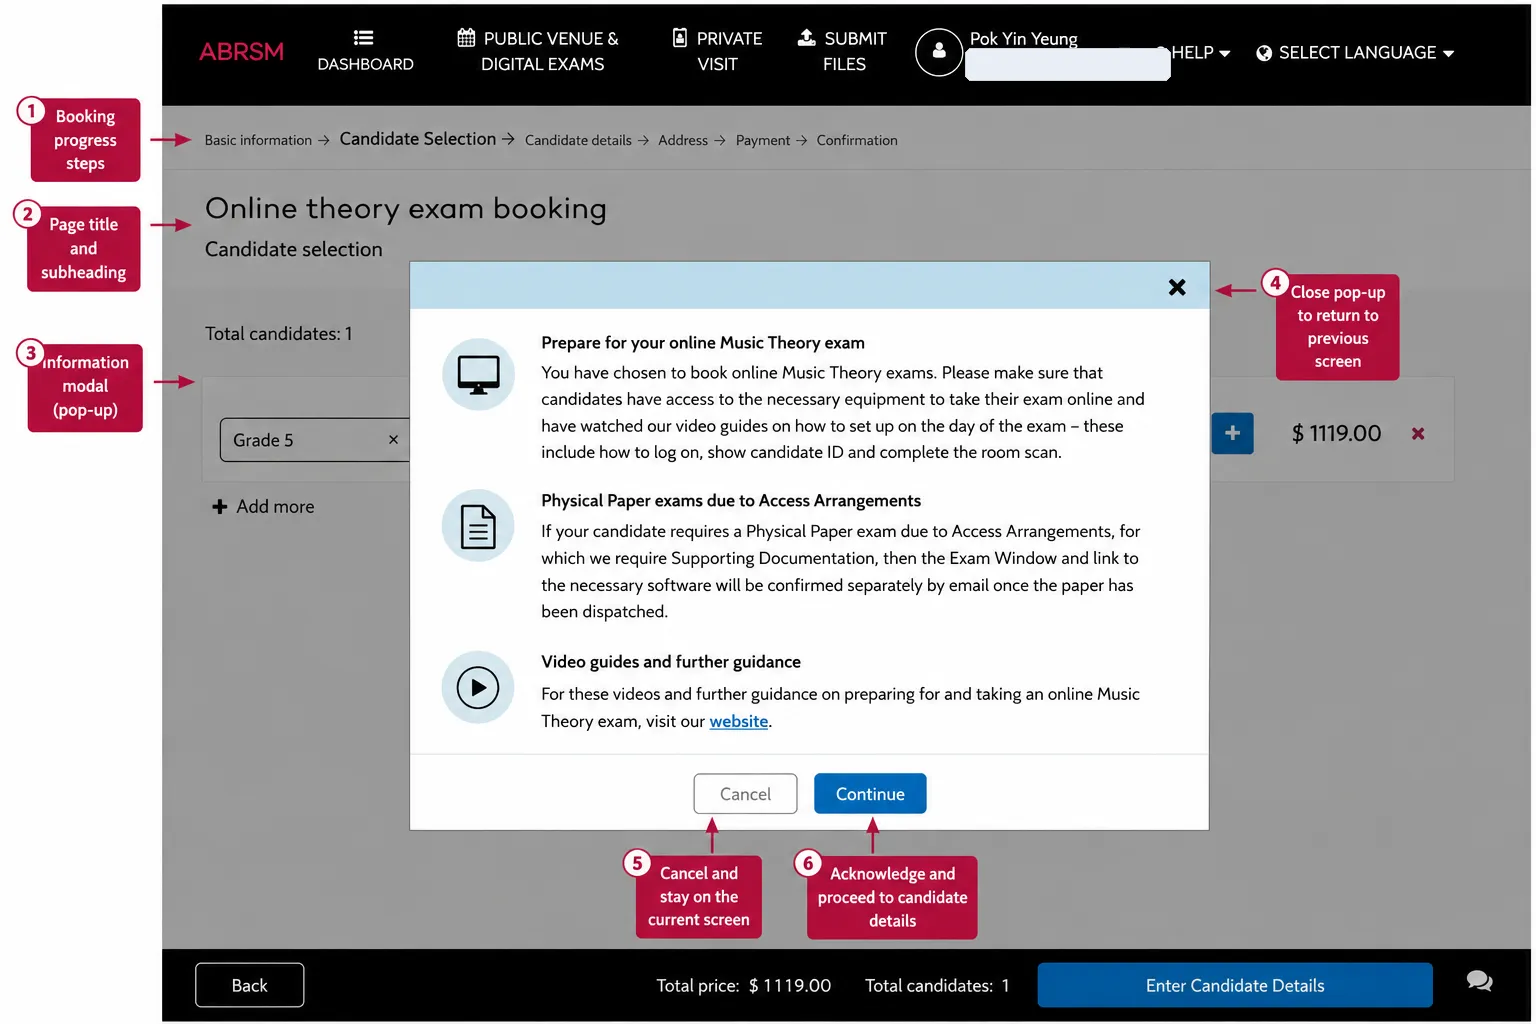Click the computer monitor icon in modal
The height and width of the screenshot is (1024, 1536).
[x=478, y=374]
